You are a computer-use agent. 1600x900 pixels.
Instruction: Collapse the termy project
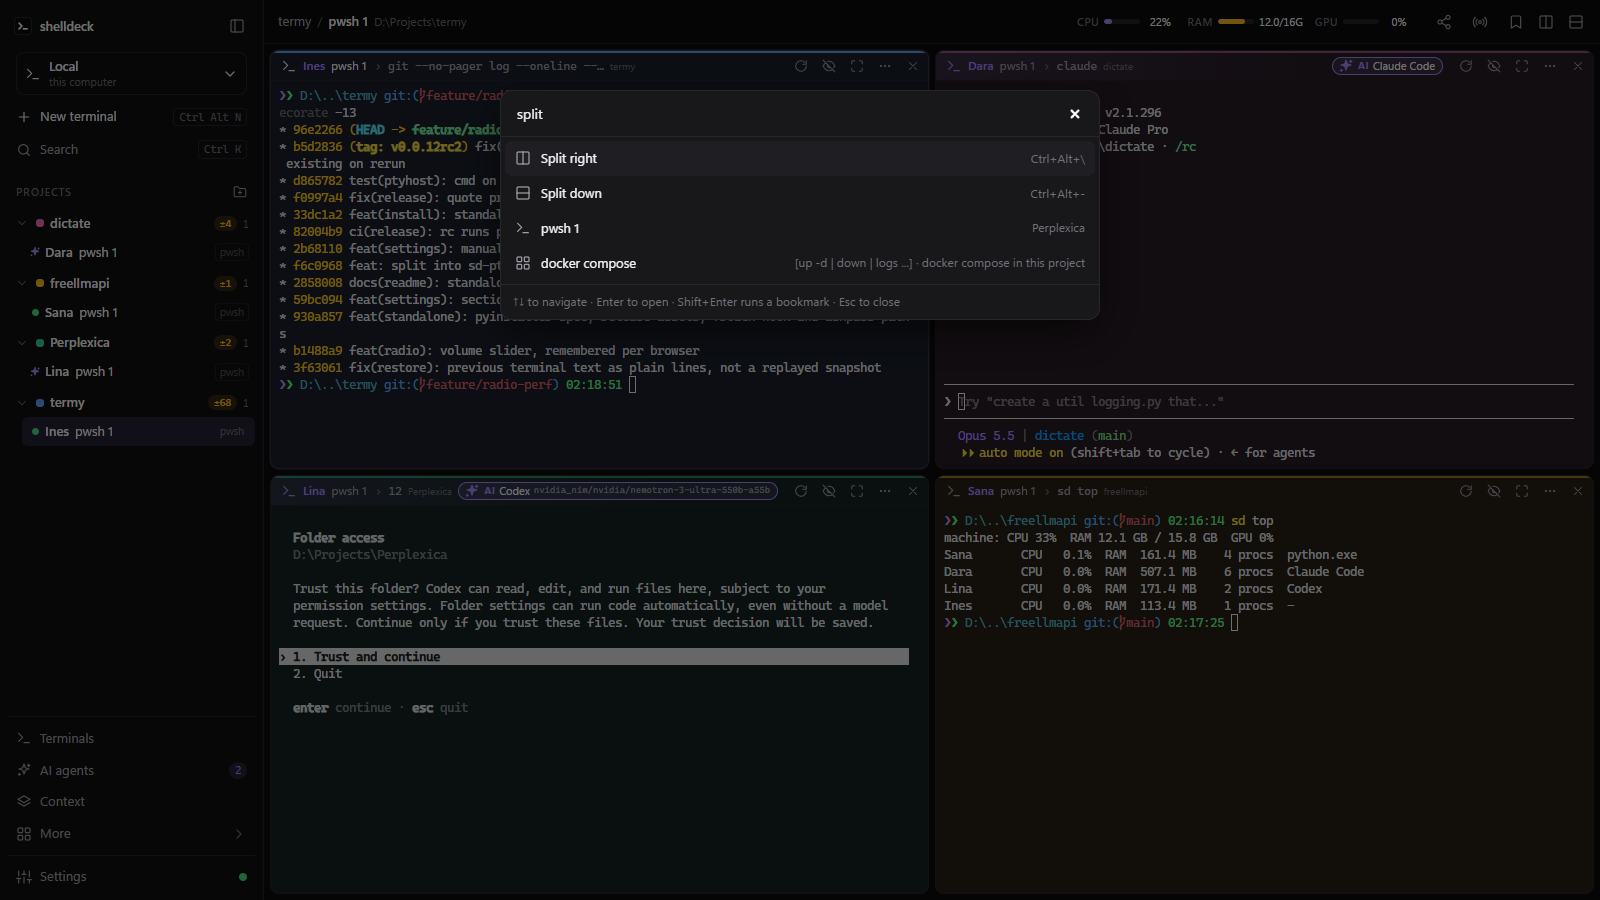(x=22, y=402)
